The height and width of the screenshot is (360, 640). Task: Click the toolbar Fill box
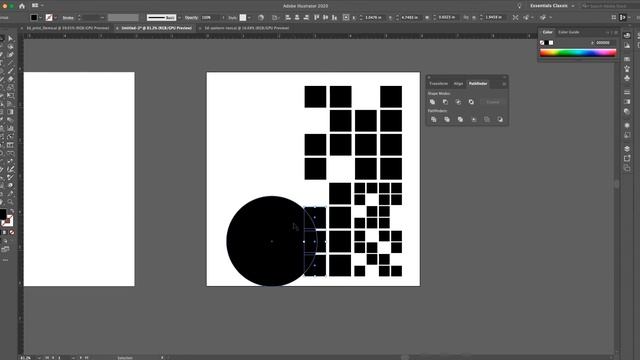click(3, 214)
